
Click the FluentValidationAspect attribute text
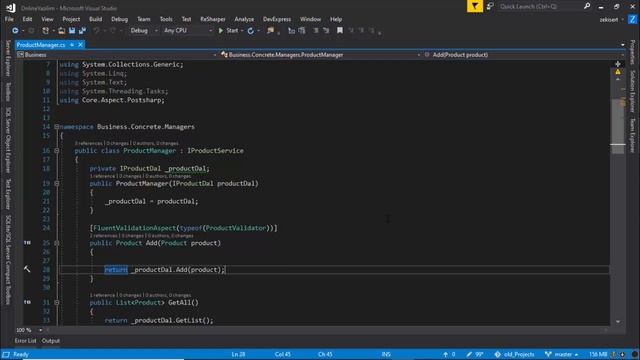tap(135, 228)
